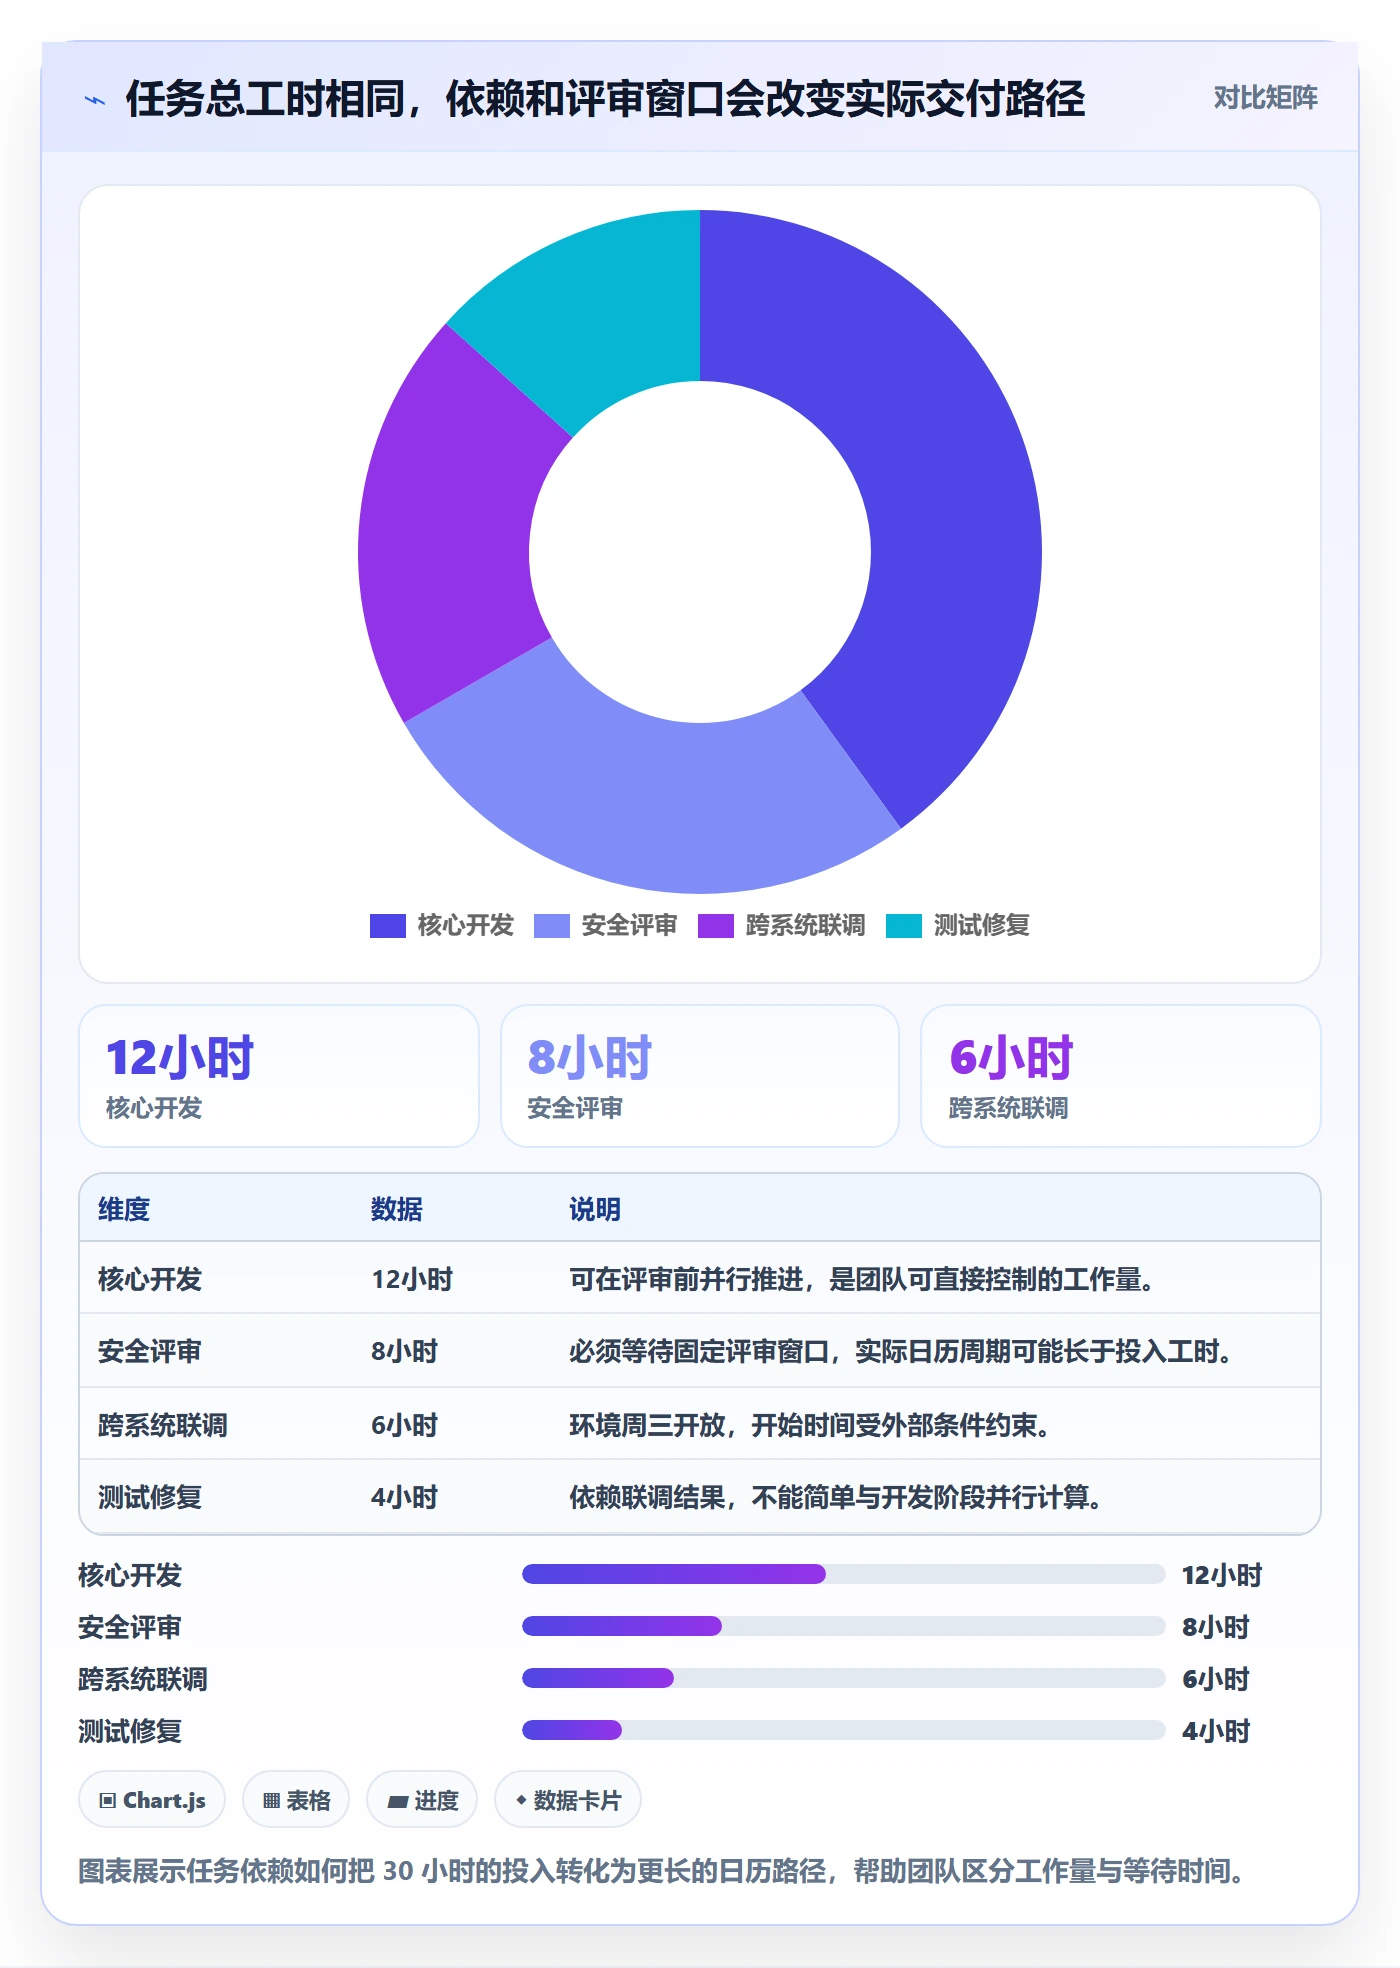Open the 6小时 跨系统联调 stat card
The width and height of the screenshot is (1400, 1968).
coord(1120,1076)
